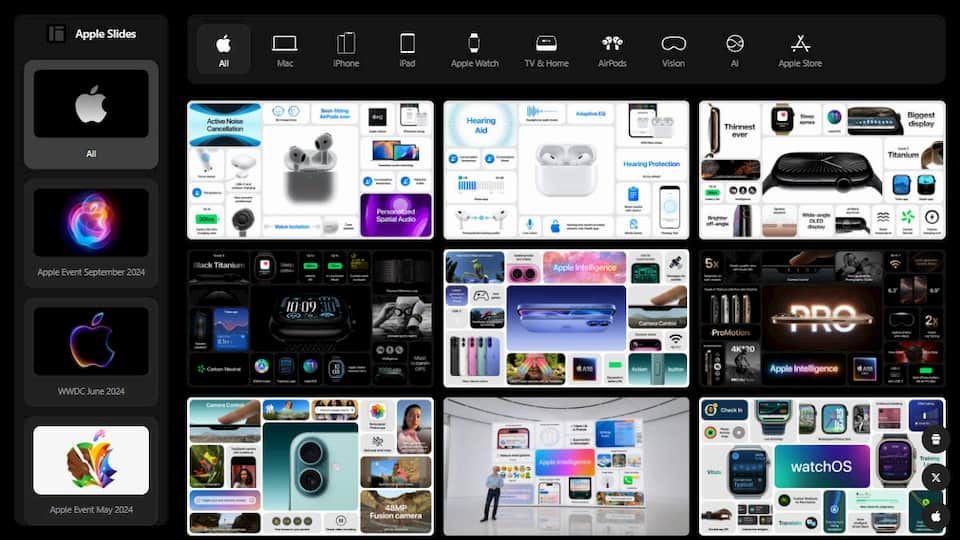Filter slides by AI category
Viewport: 960px width, 540px height.
tap(735, 50)
